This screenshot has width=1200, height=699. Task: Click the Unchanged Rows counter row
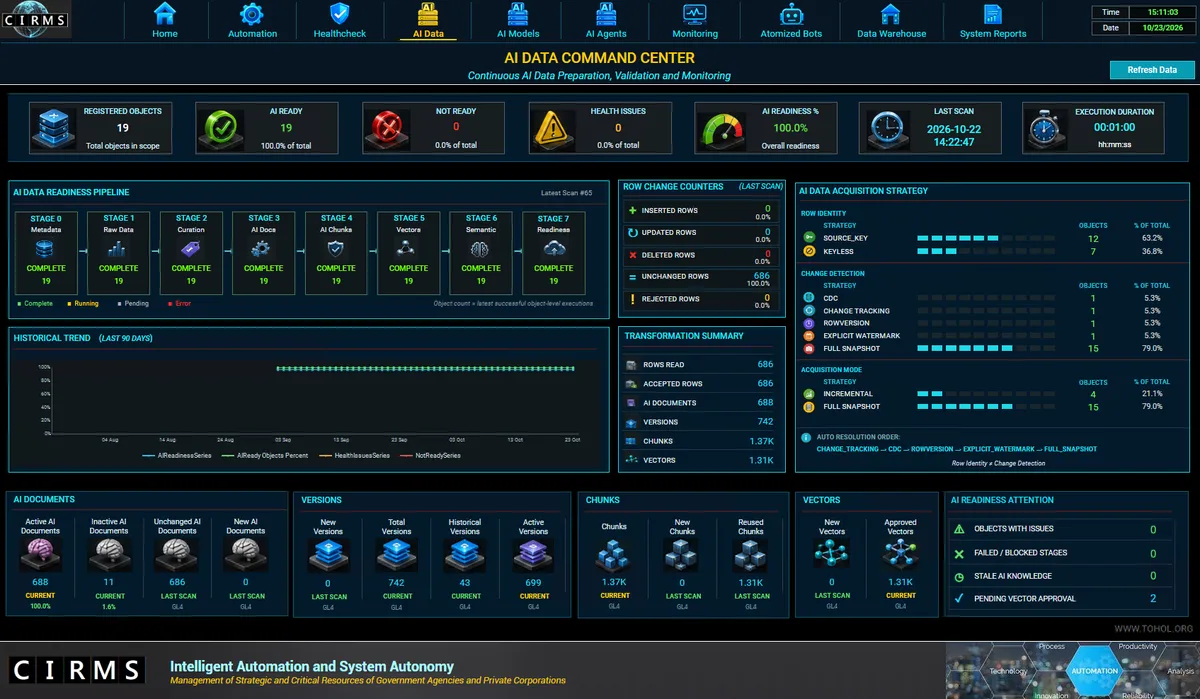pyautogui.click(x=701, y=277)
